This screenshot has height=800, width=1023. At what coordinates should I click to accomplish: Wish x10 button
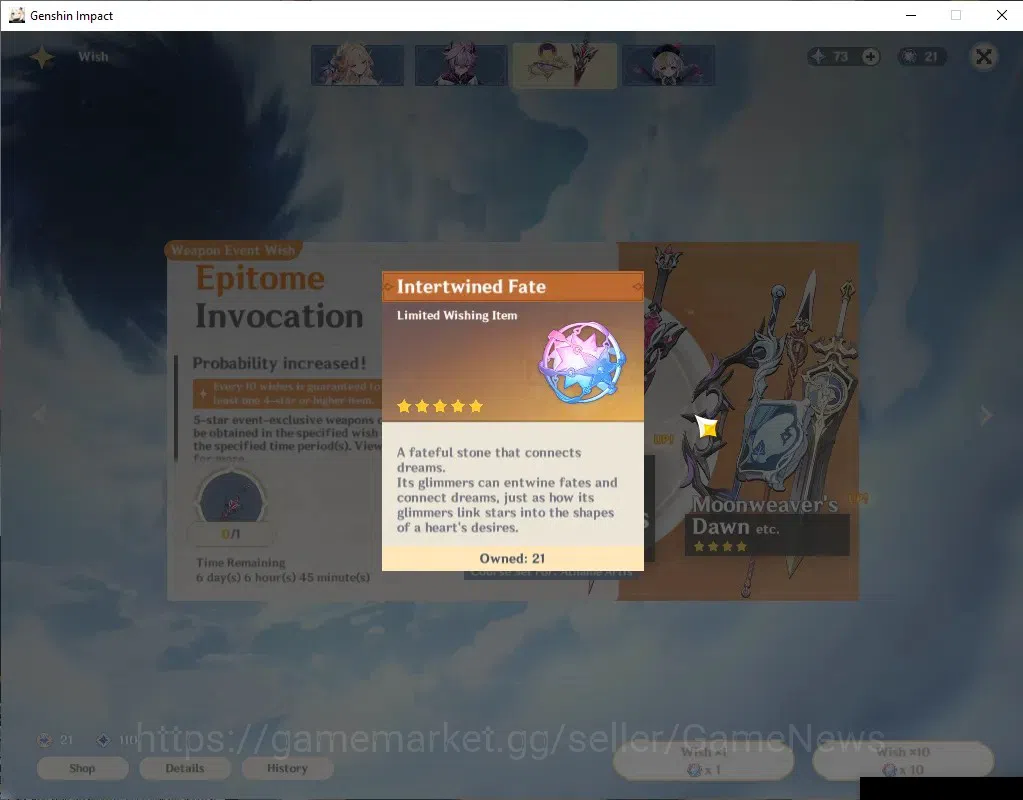pos(903,760)
